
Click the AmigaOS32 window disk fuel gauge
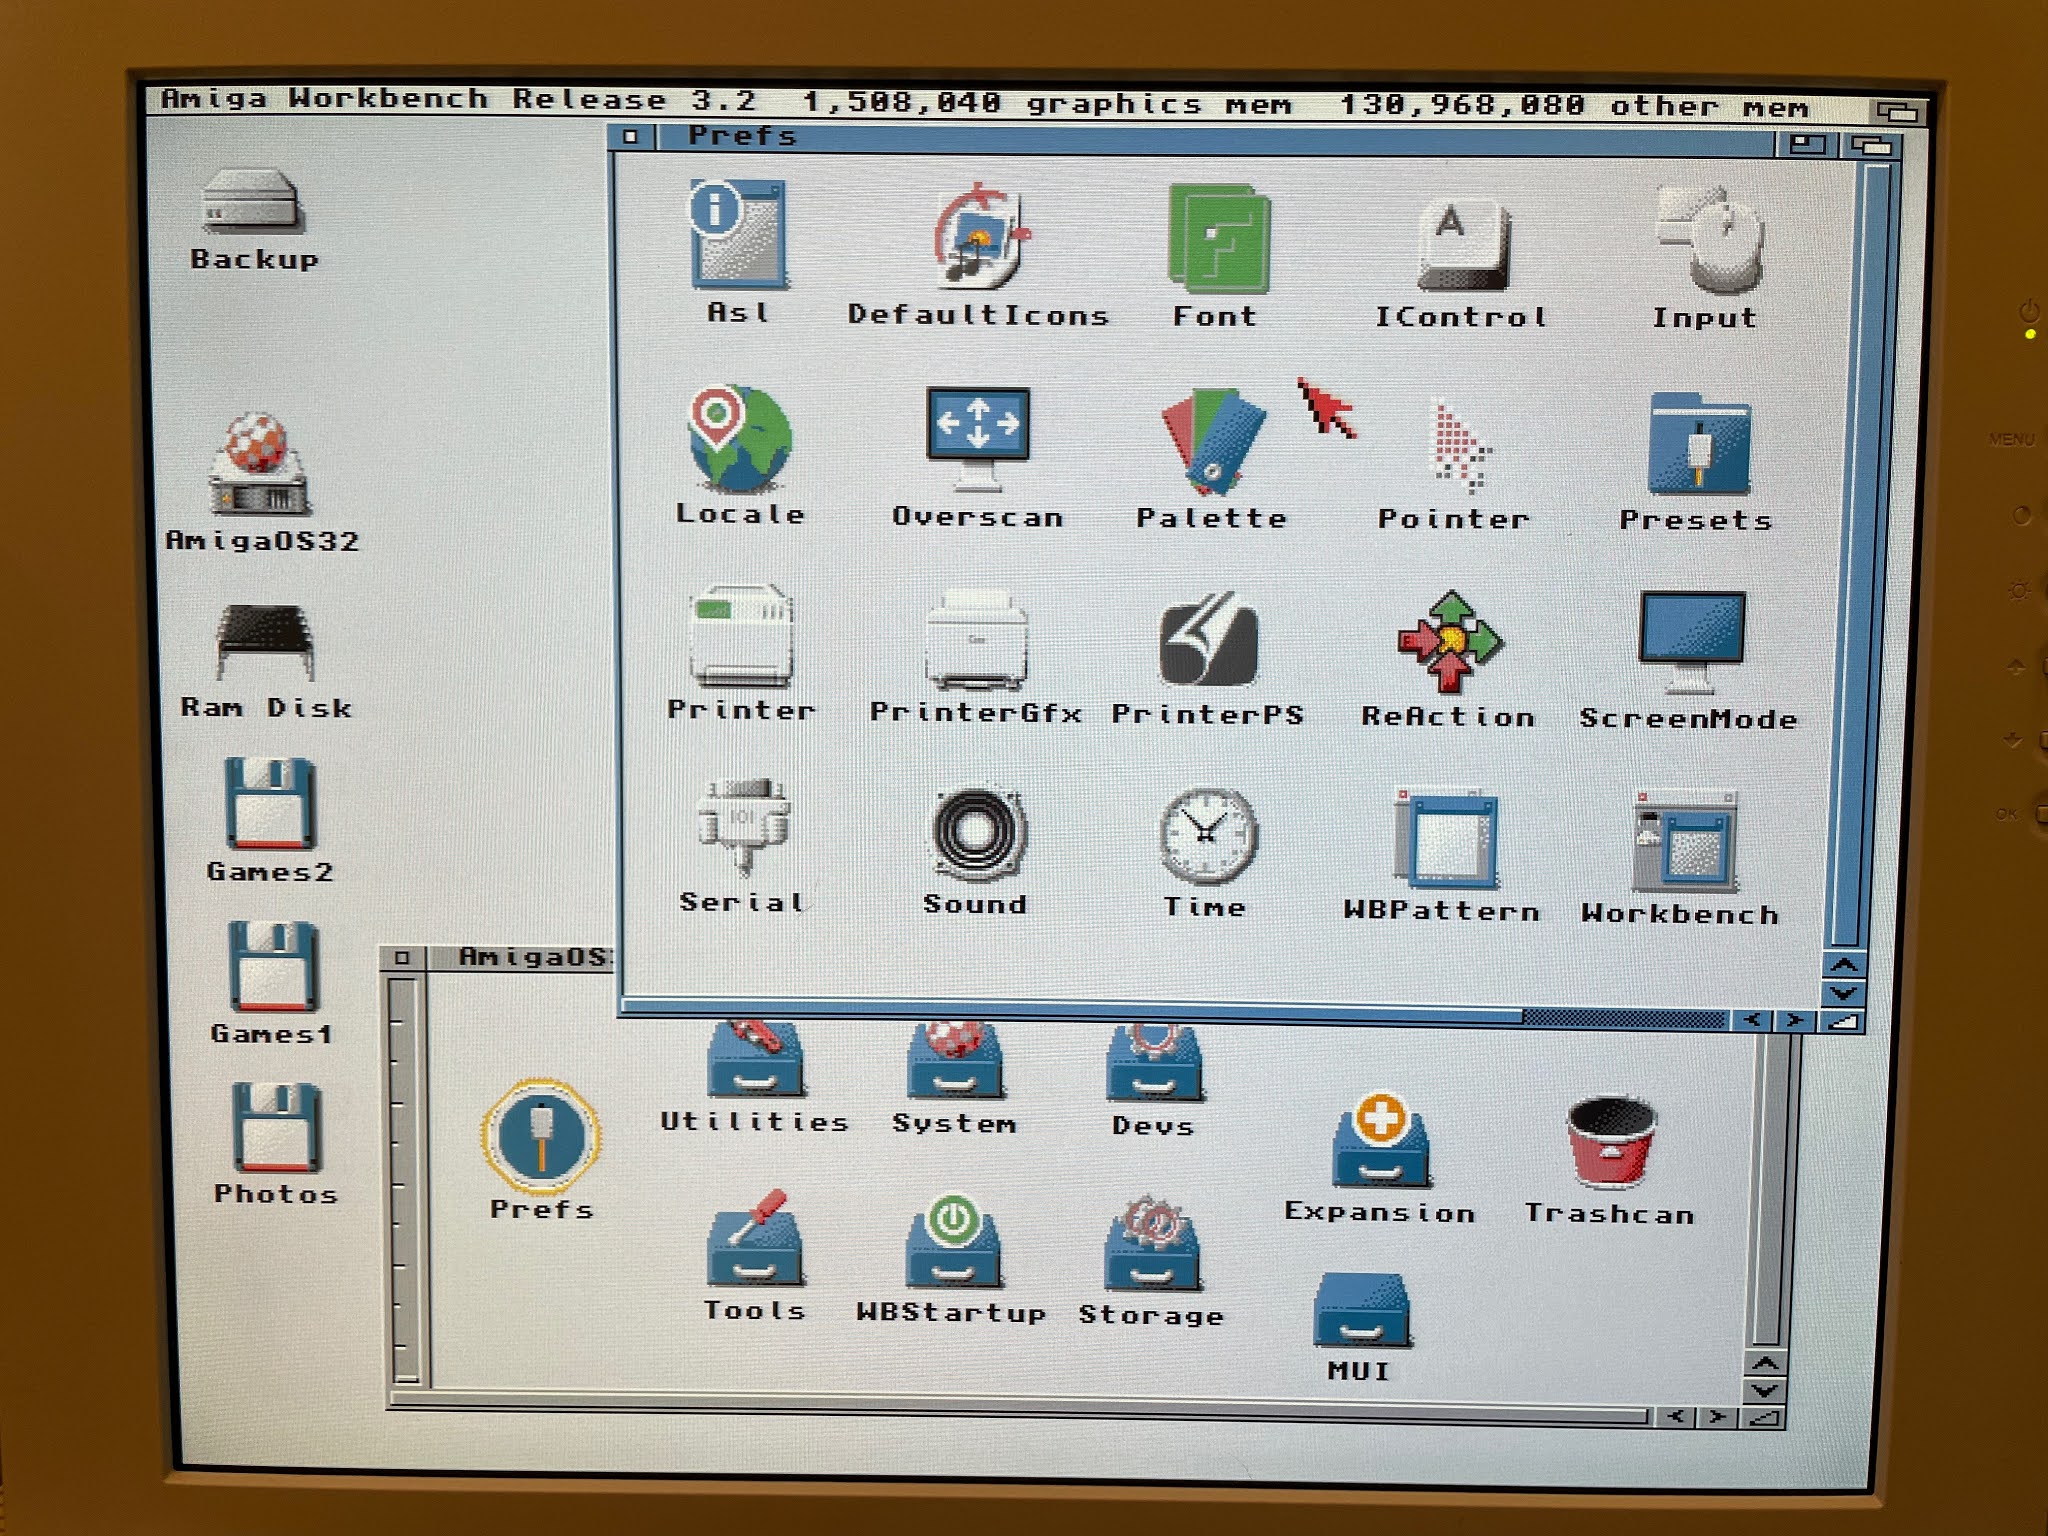(404, 1180)
